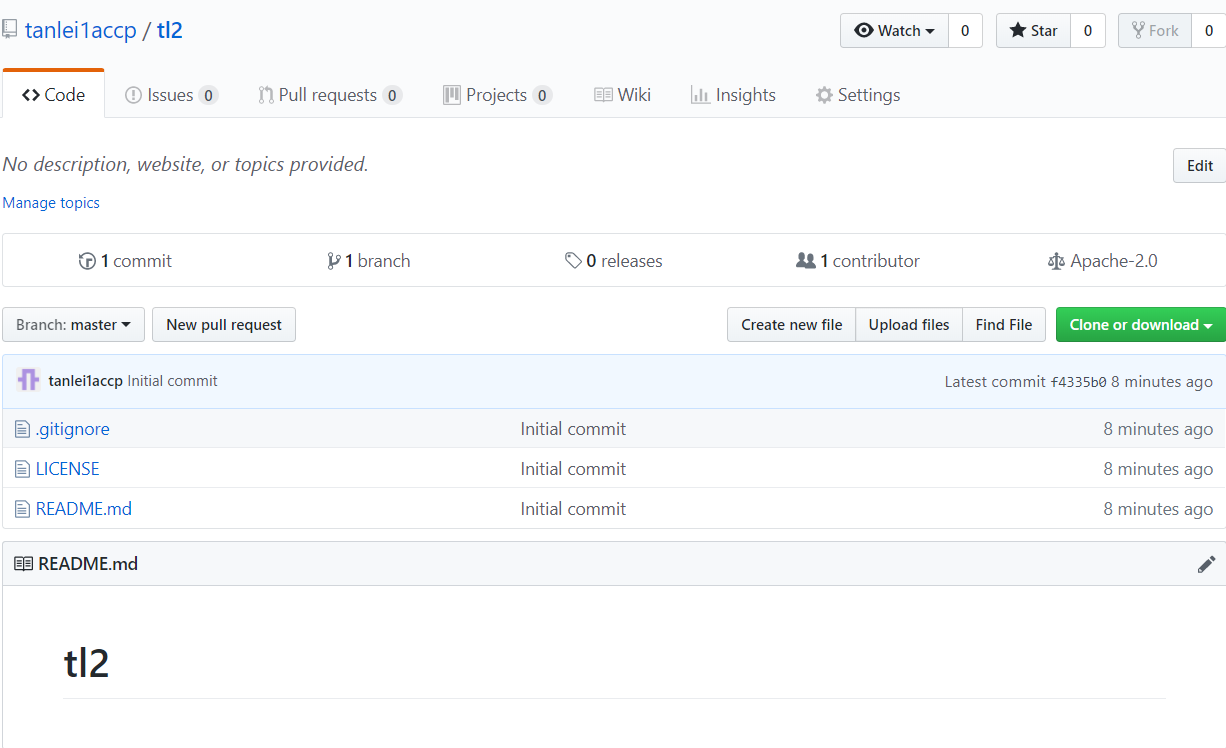
Task: View the 1 contributor link
Action: pyautogui.click(x=858, y=261)
